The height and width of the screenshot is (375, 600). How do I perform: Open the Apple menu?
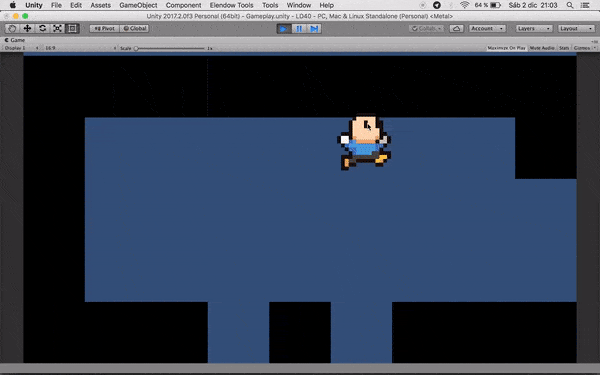13,5
